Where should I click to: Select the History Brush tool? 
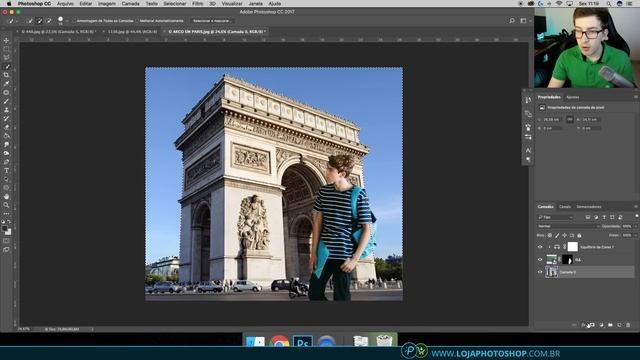point(6,118)
